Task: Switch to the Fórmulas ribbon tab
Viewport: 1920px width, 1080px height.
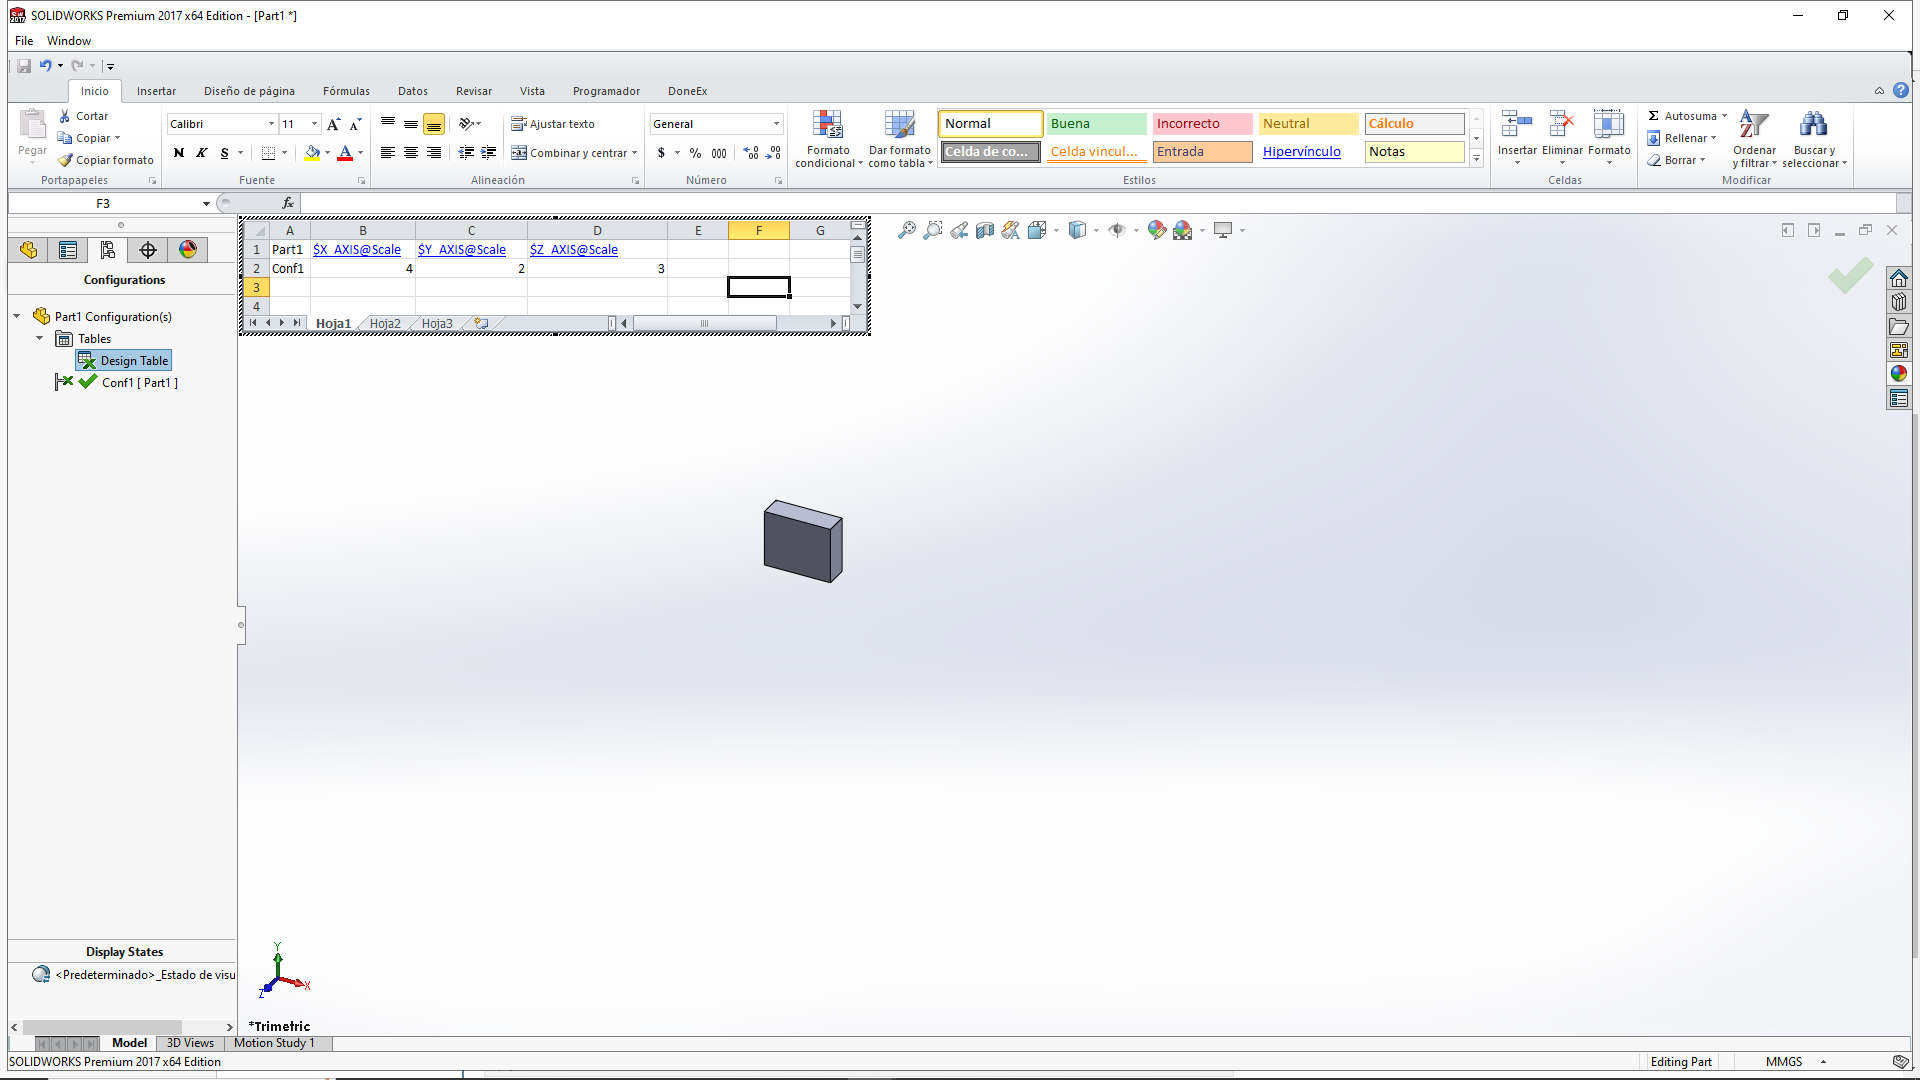Action: click(x=346, y=91)
